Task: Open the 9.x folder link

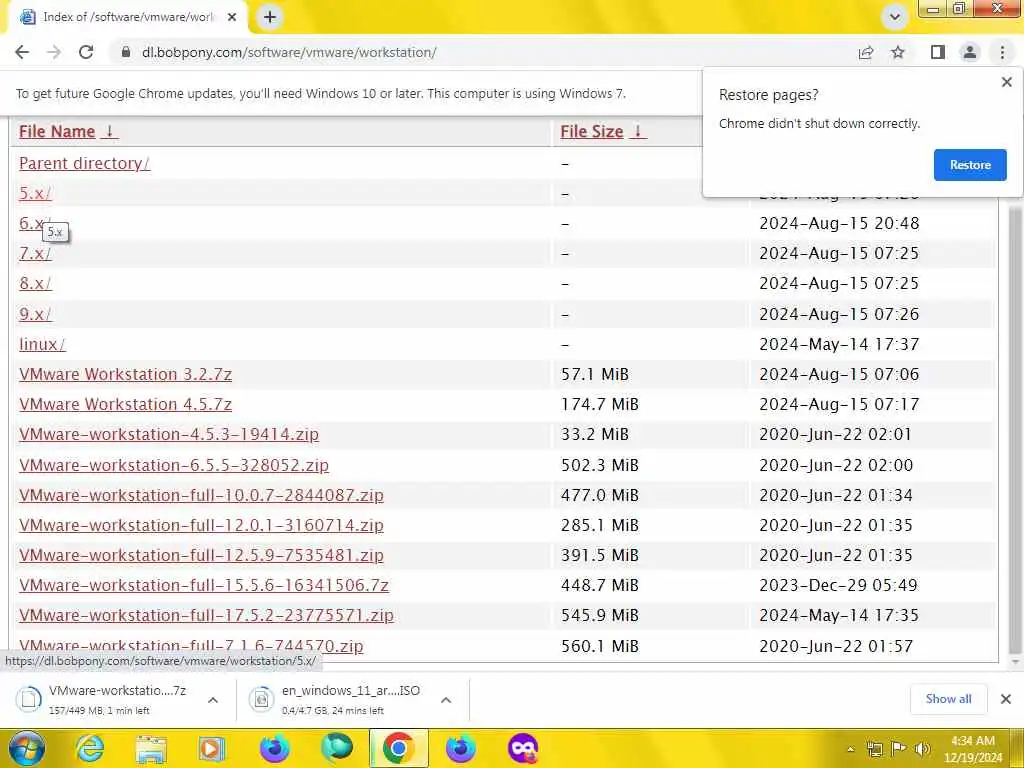Action: point(35,314)
